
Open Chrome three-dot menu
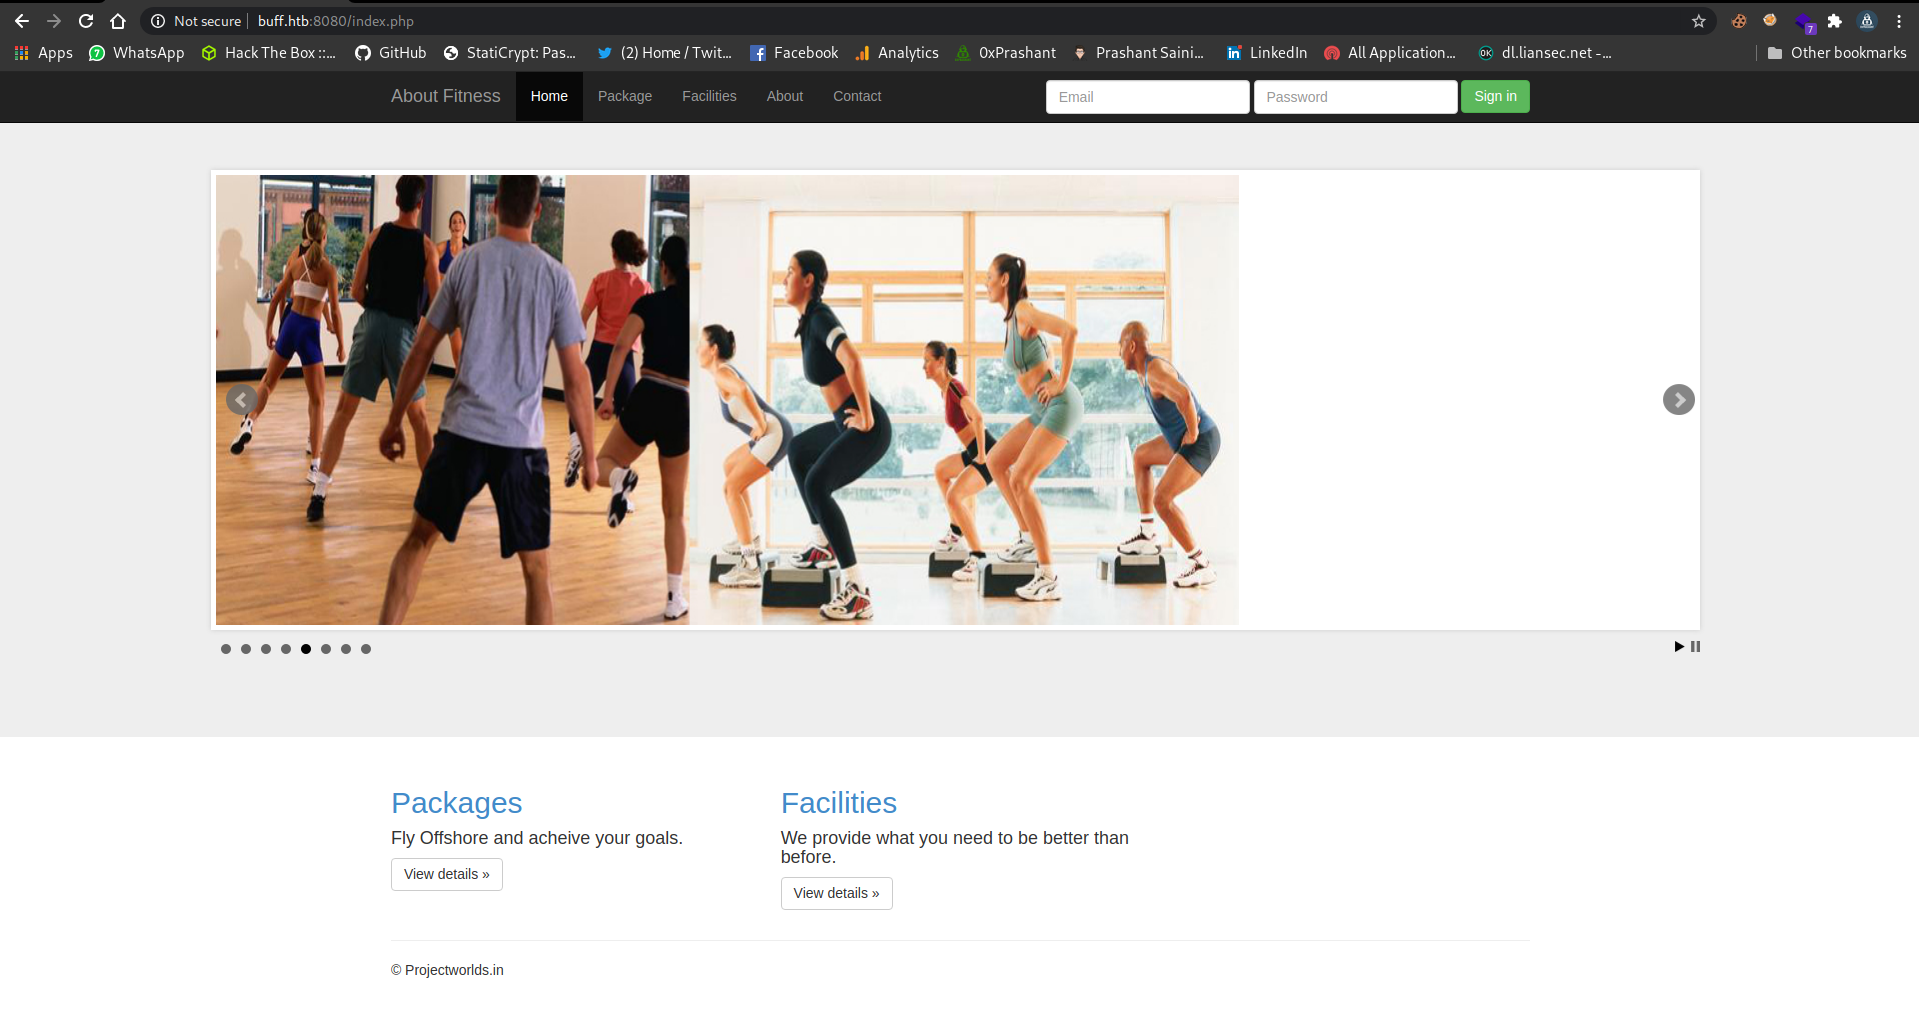click(1898, 21)
